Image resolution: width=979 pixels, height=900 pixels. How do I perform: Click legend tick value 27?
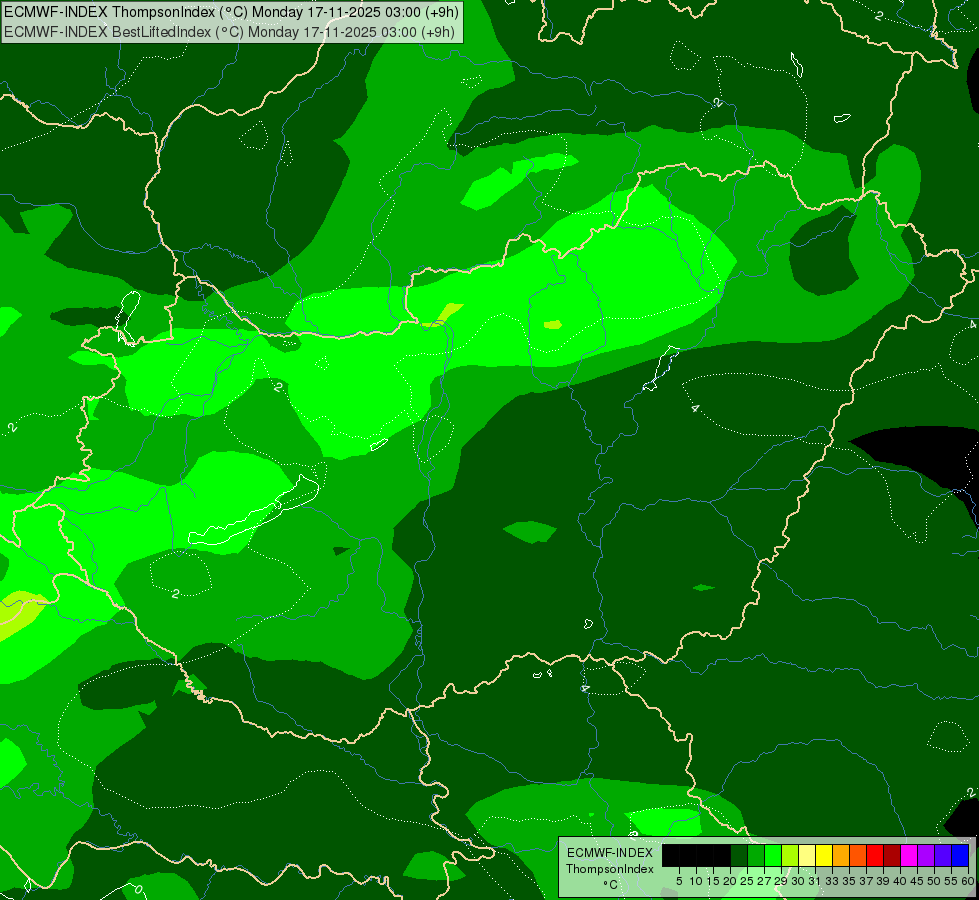pos(764,881)
